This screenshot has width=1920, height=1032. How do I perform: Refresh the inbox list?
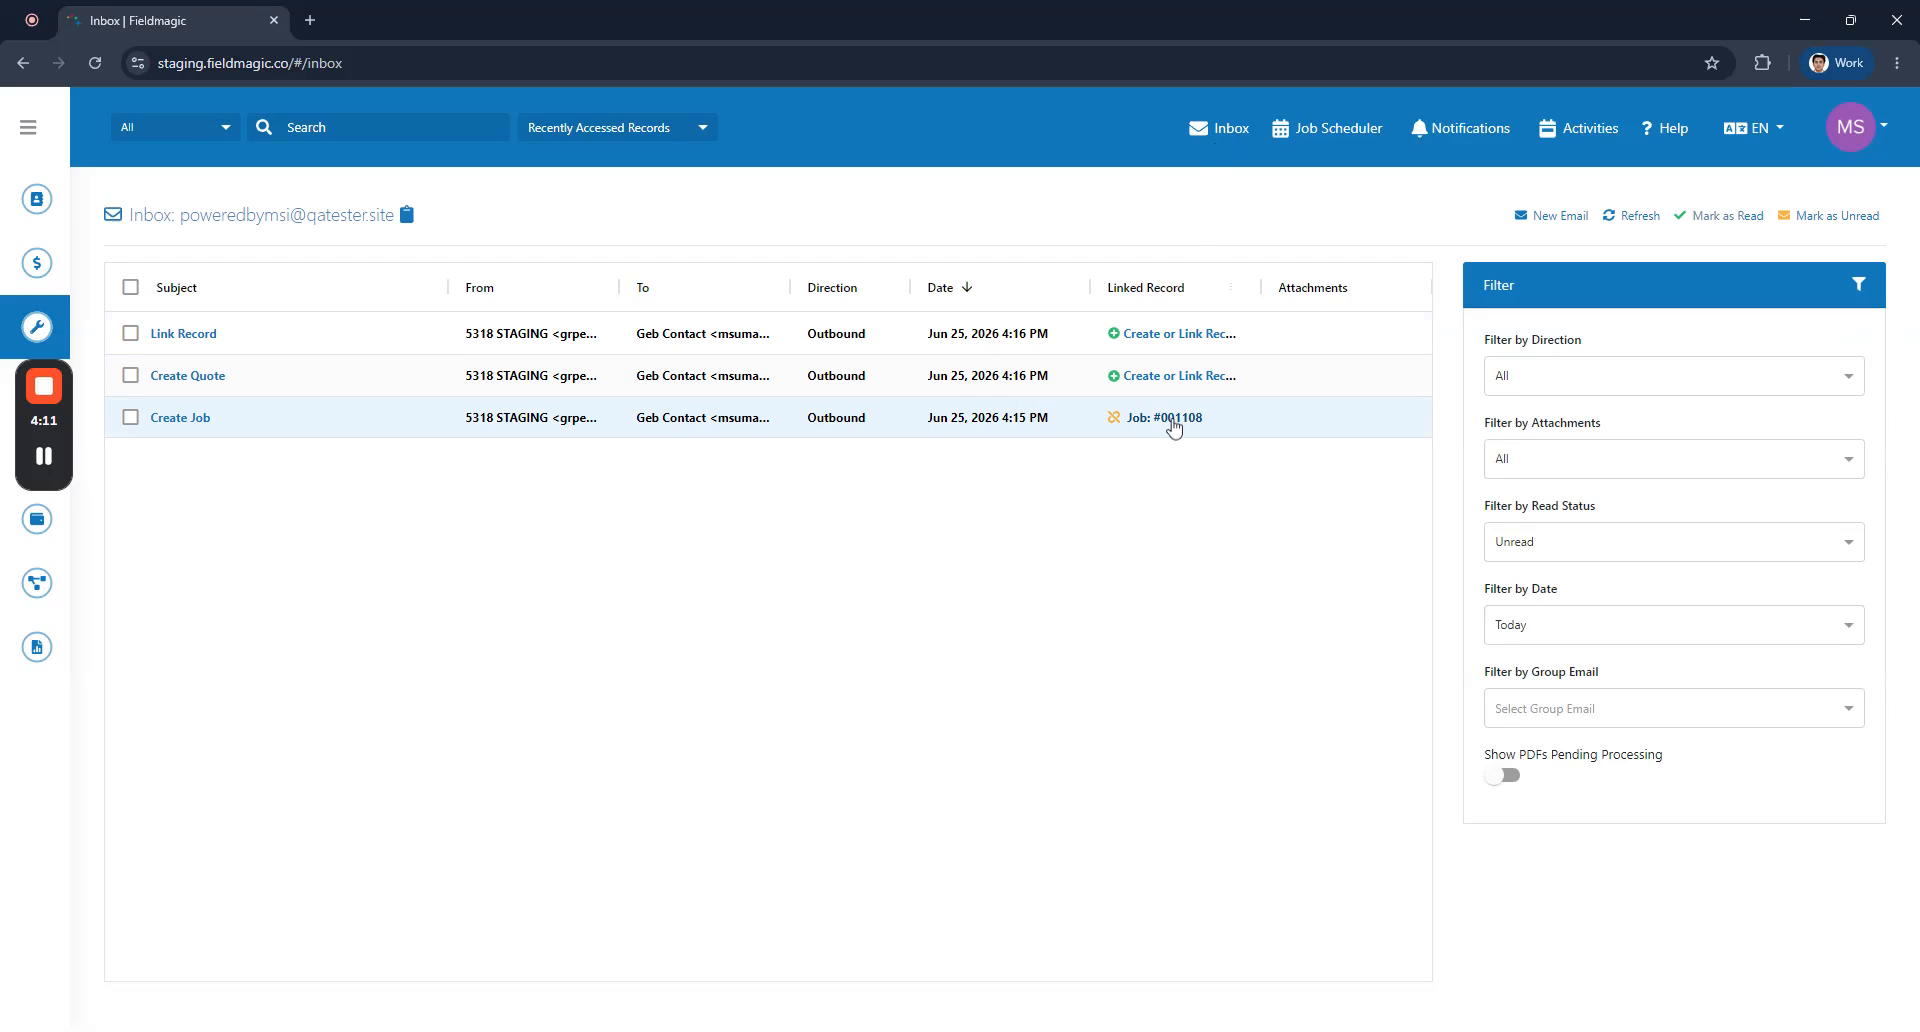[x=1631, y=215]
